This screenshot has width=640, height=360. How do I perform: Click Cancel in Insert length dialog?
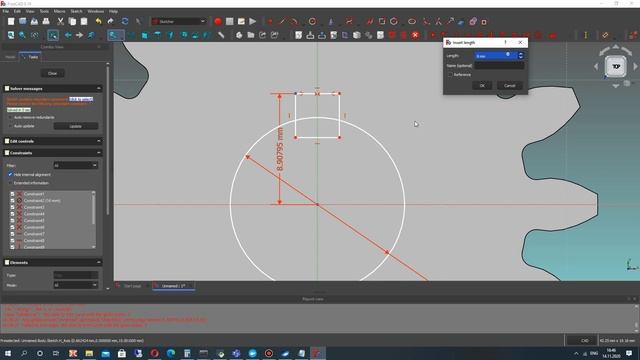[509, 86]
